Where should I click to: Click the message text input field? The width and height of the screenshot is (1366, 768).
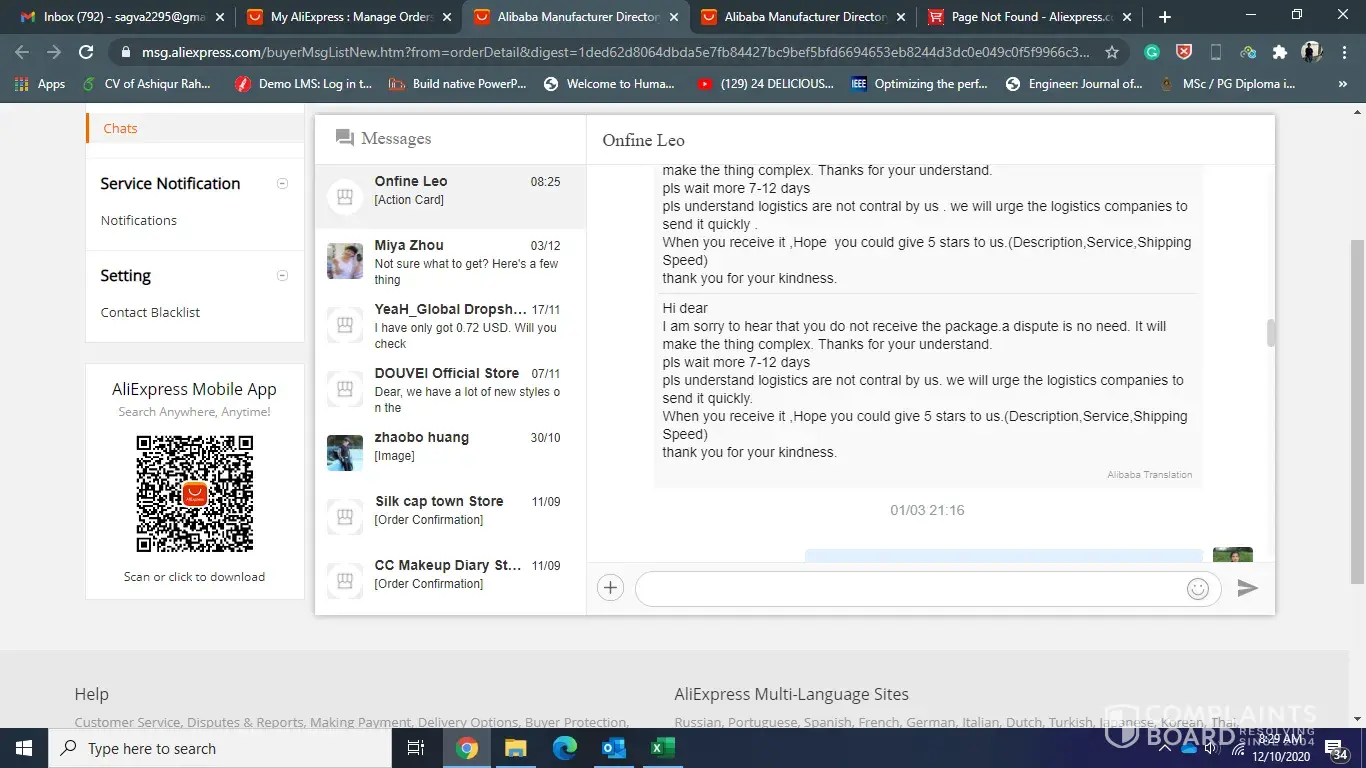click(910, 589)
